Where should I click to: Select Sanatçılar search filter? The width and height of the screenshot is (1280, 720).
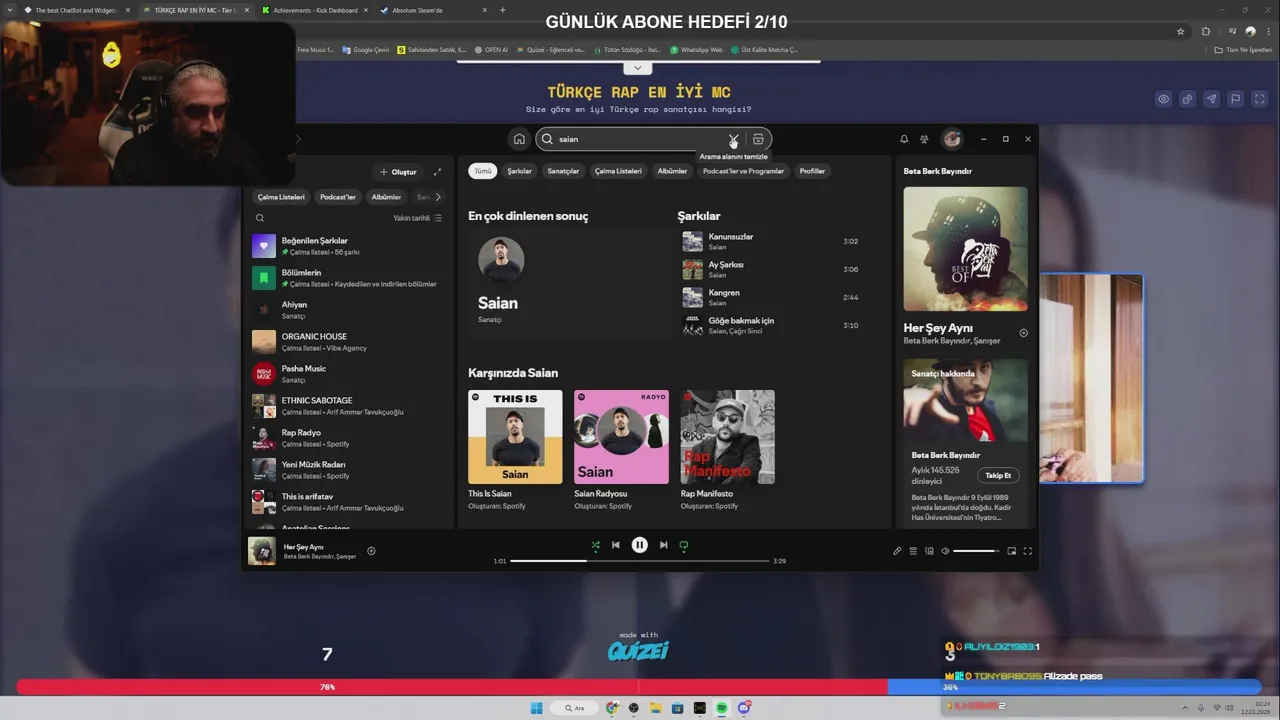[x=563, y=171]
